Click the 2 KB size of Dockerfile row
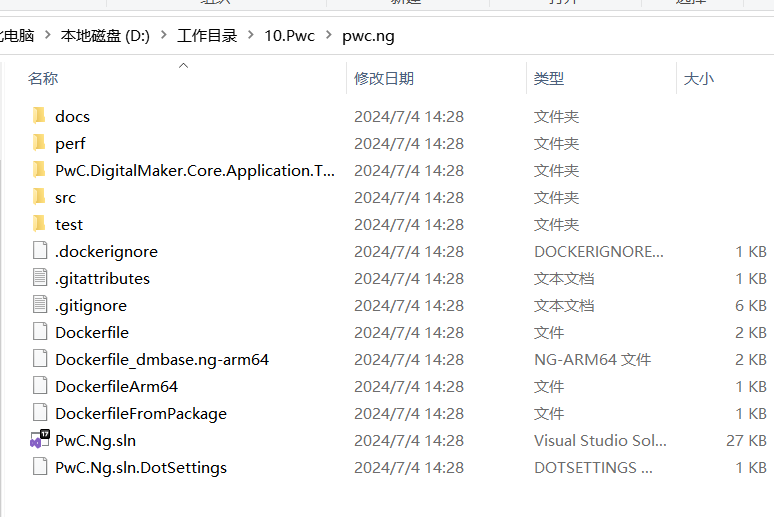 pos(751,333)
